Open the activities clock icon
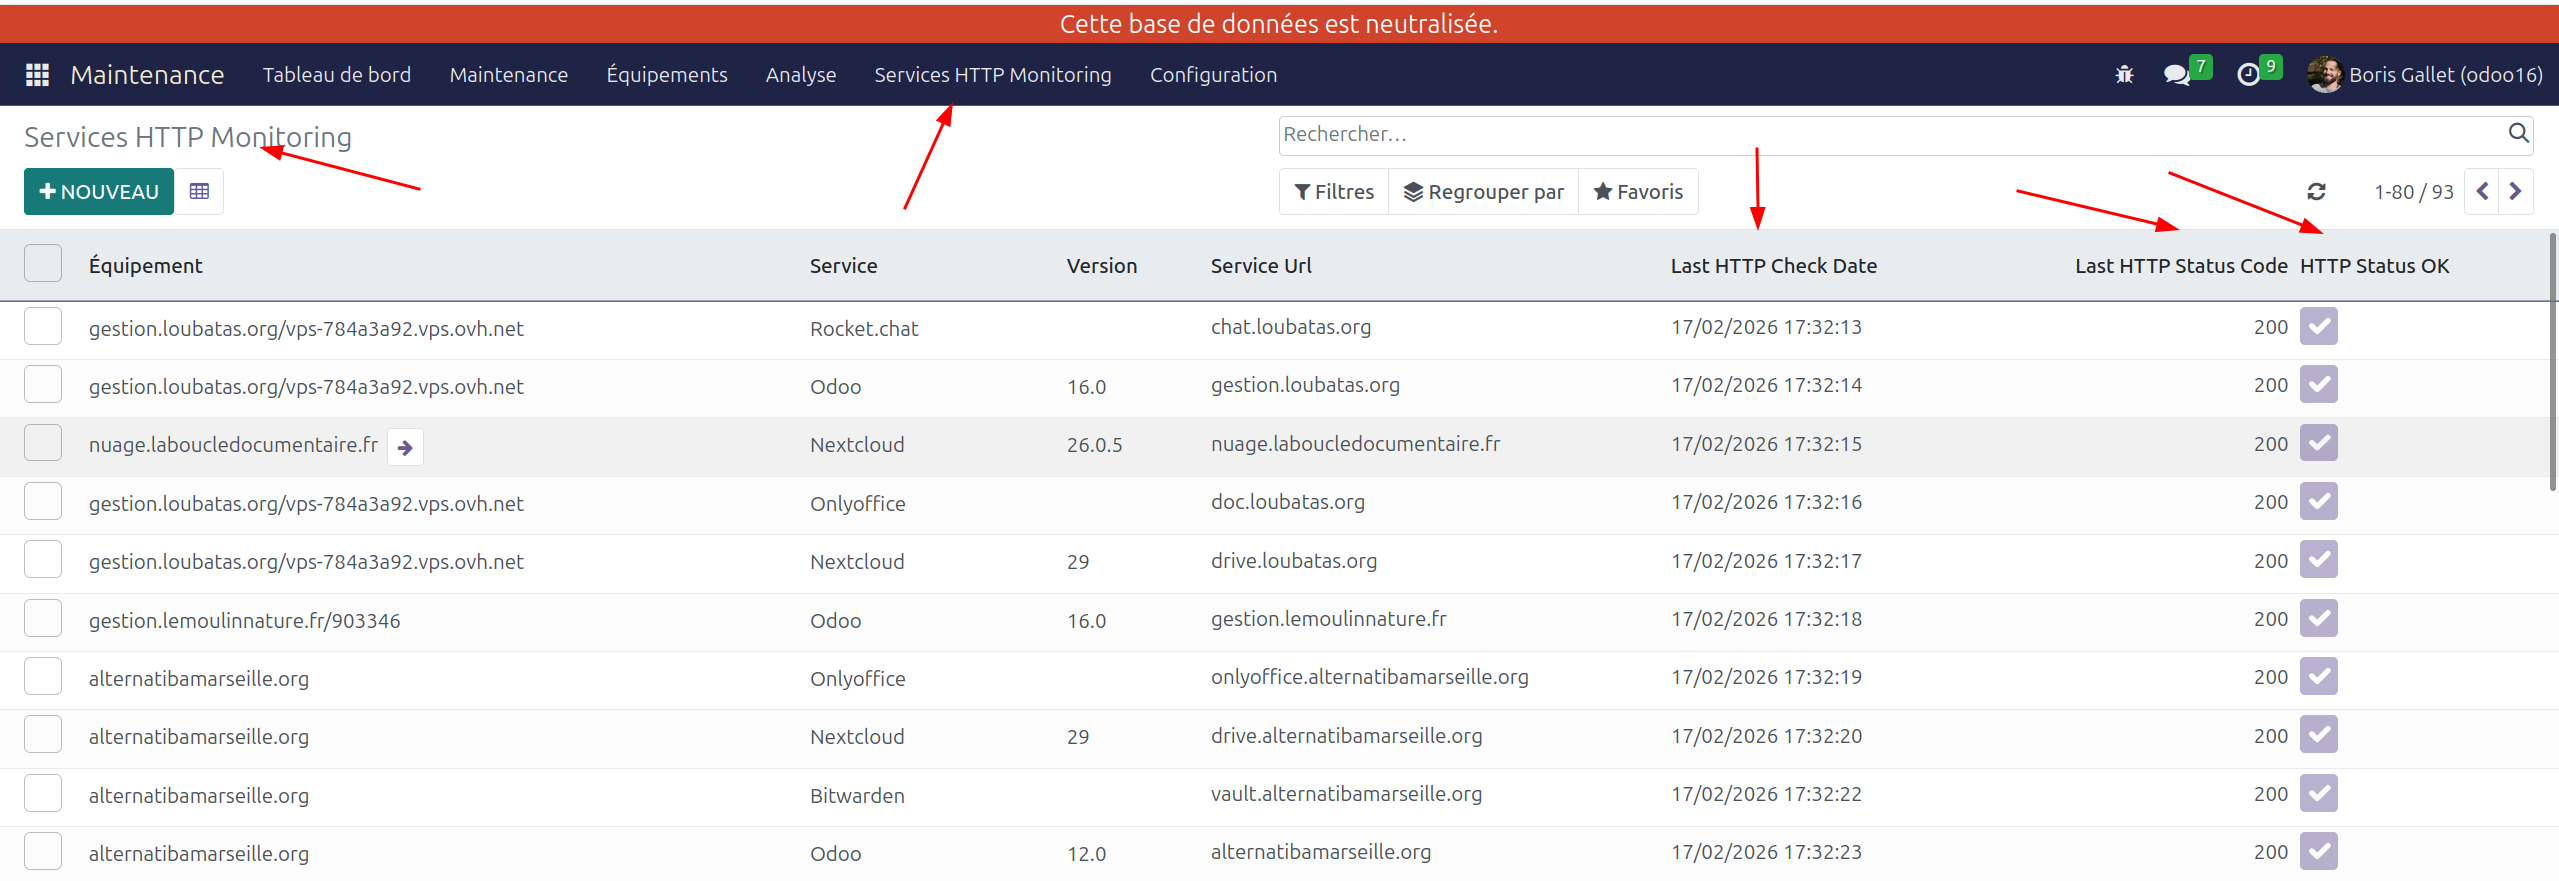 pyautogui.click(x=2248, y=75)
